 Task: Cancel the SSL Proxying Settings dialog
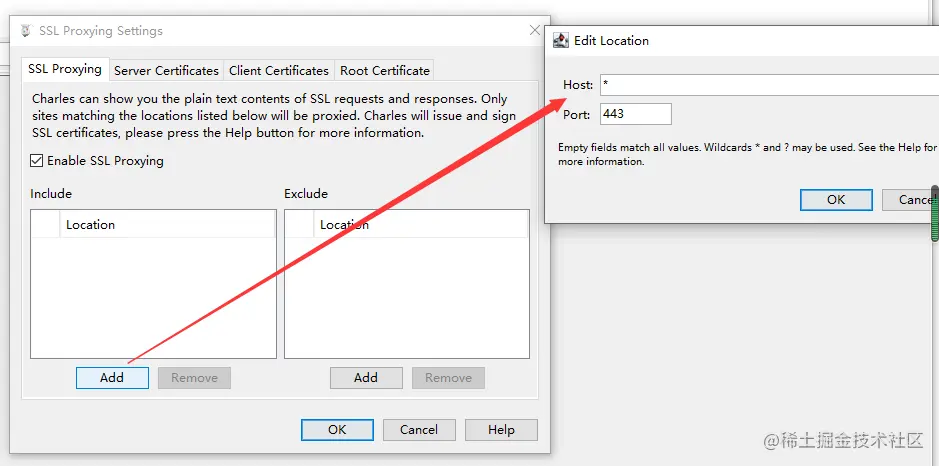tap(419, 429)
